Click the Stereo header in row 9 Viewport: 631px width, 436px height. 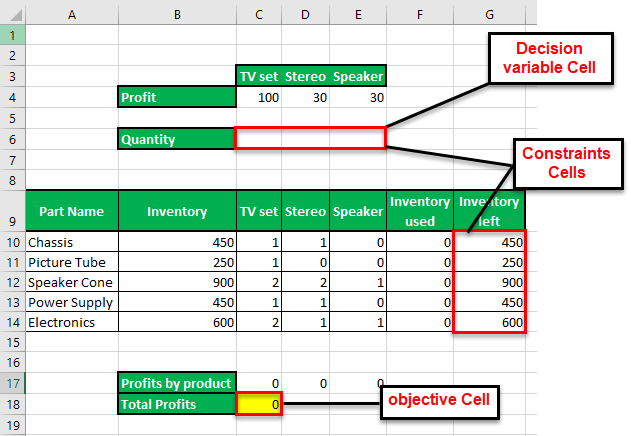point(305,211)
